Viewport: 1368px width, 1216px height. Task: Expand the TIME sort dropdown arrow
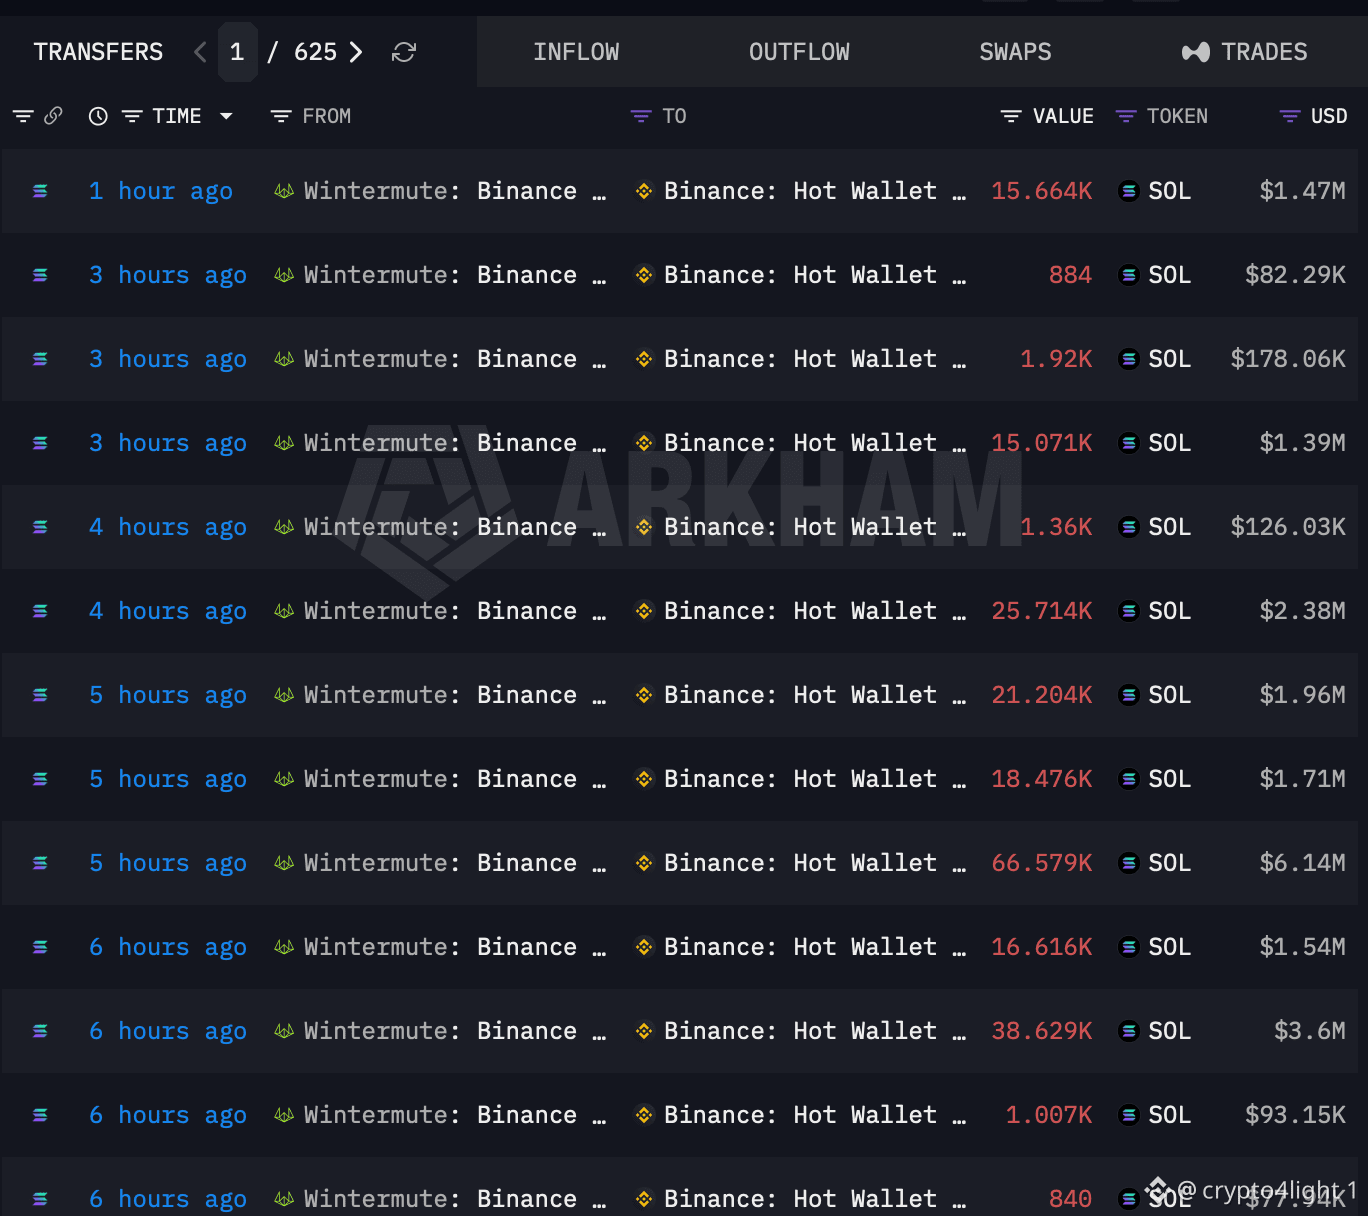pos(227,116)
